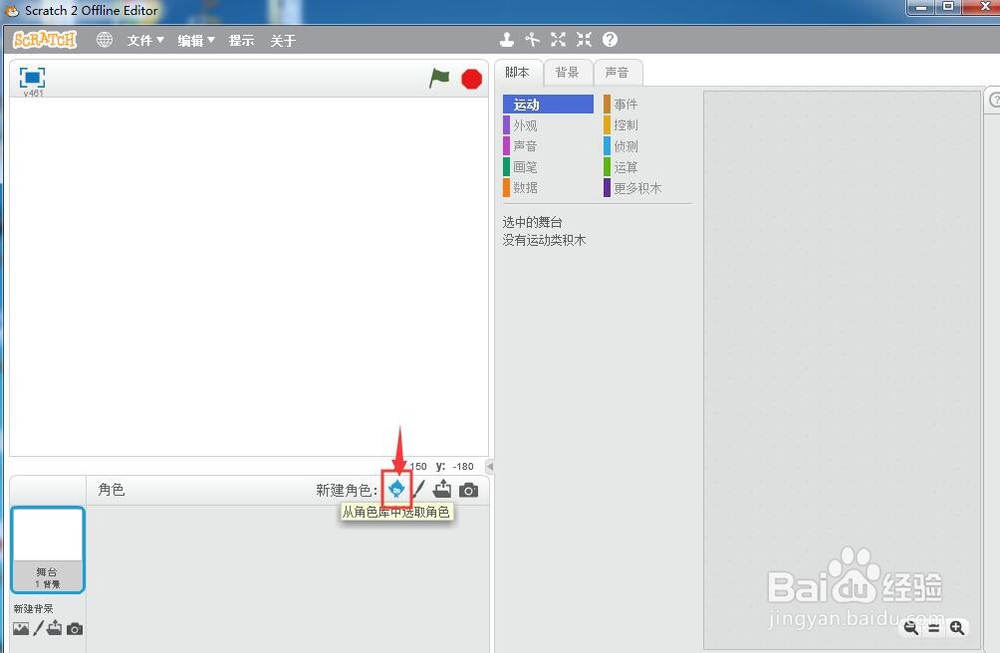This screenshot has height=653, width=1000.
Task: Choose sprite from library icon
Action: pos(396,489)
